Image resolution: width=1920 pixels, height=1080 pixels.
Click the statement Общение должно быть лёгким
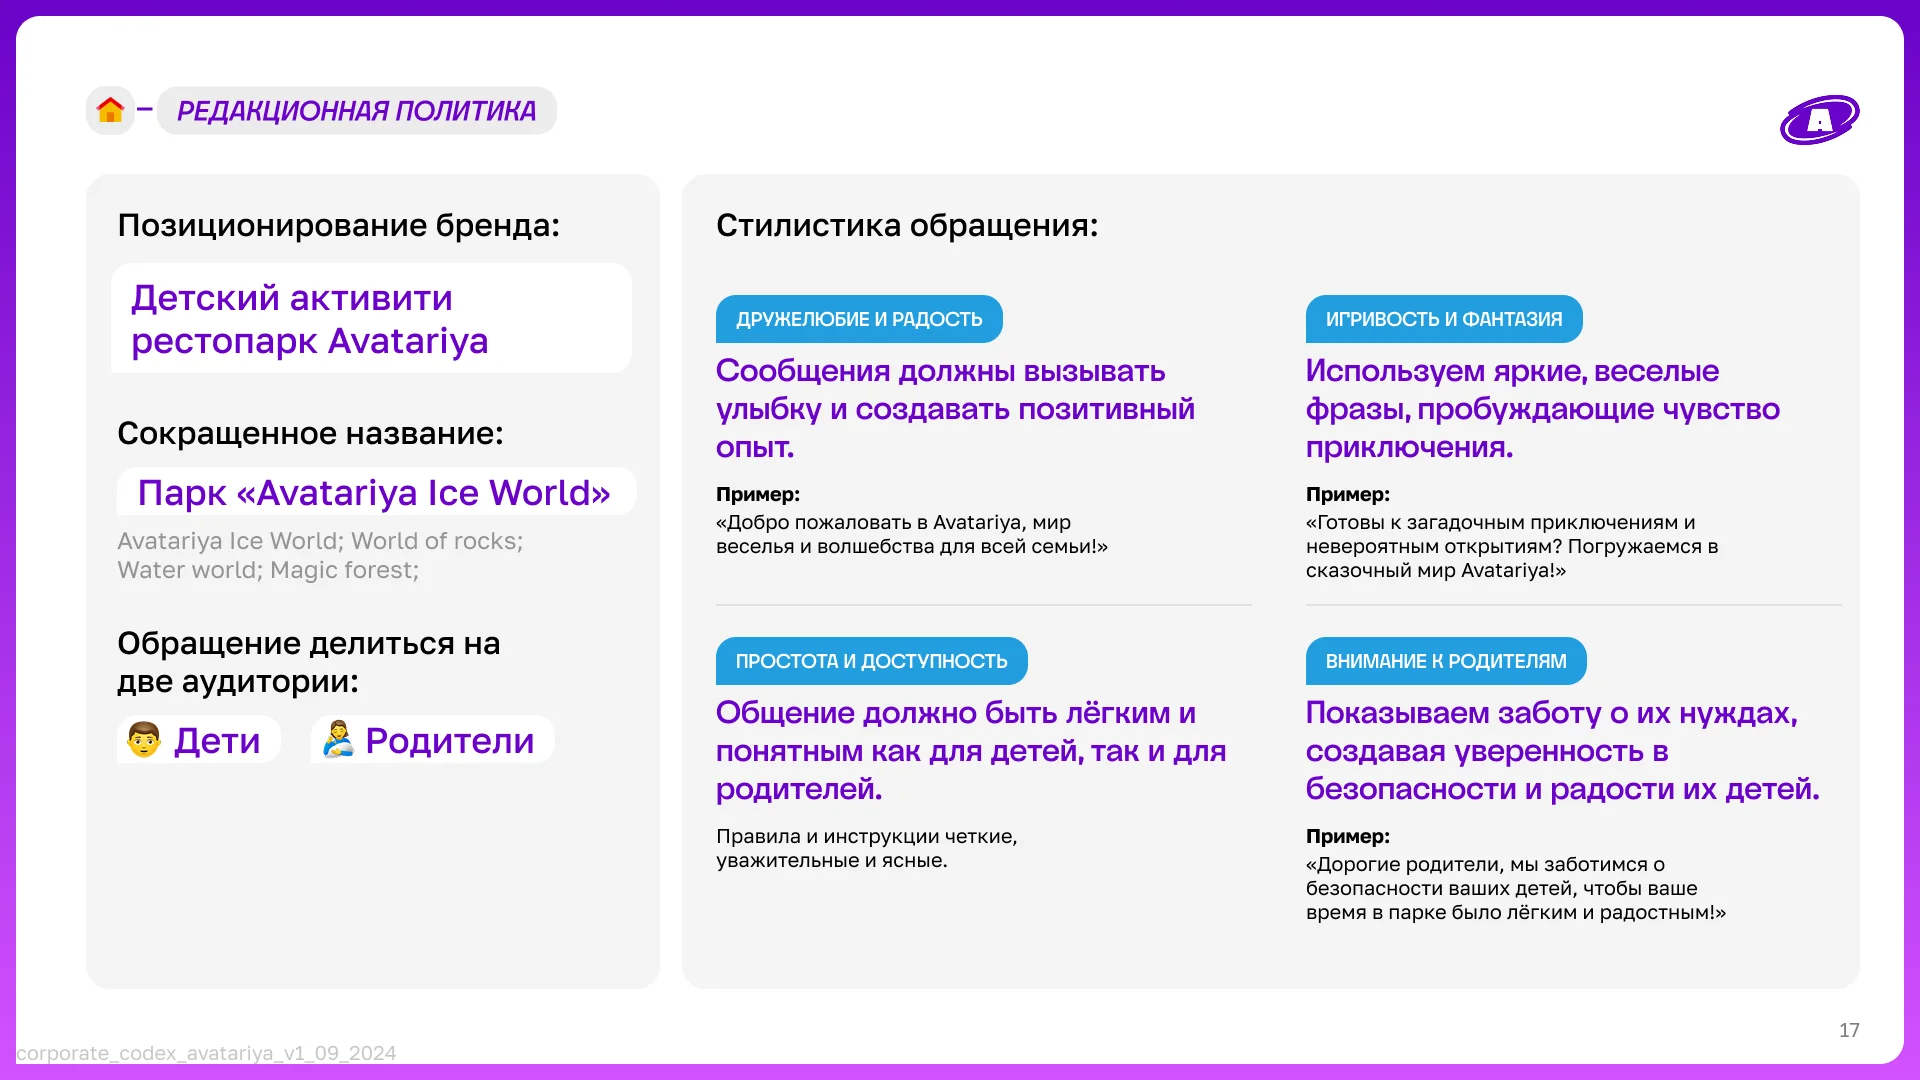coord(971,750)
